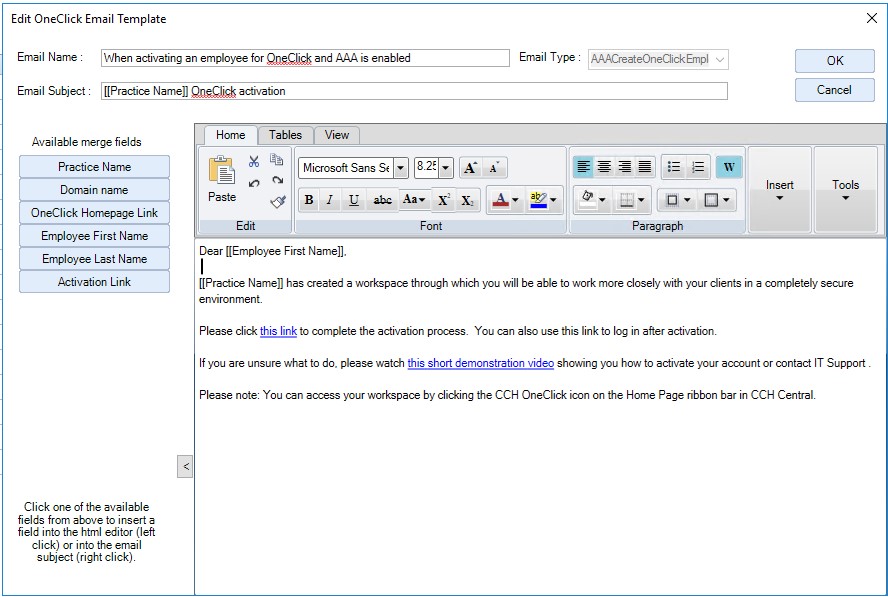Open the Email Type dropdown
This screenshot has width=888, height=597.
coord(720,59)
